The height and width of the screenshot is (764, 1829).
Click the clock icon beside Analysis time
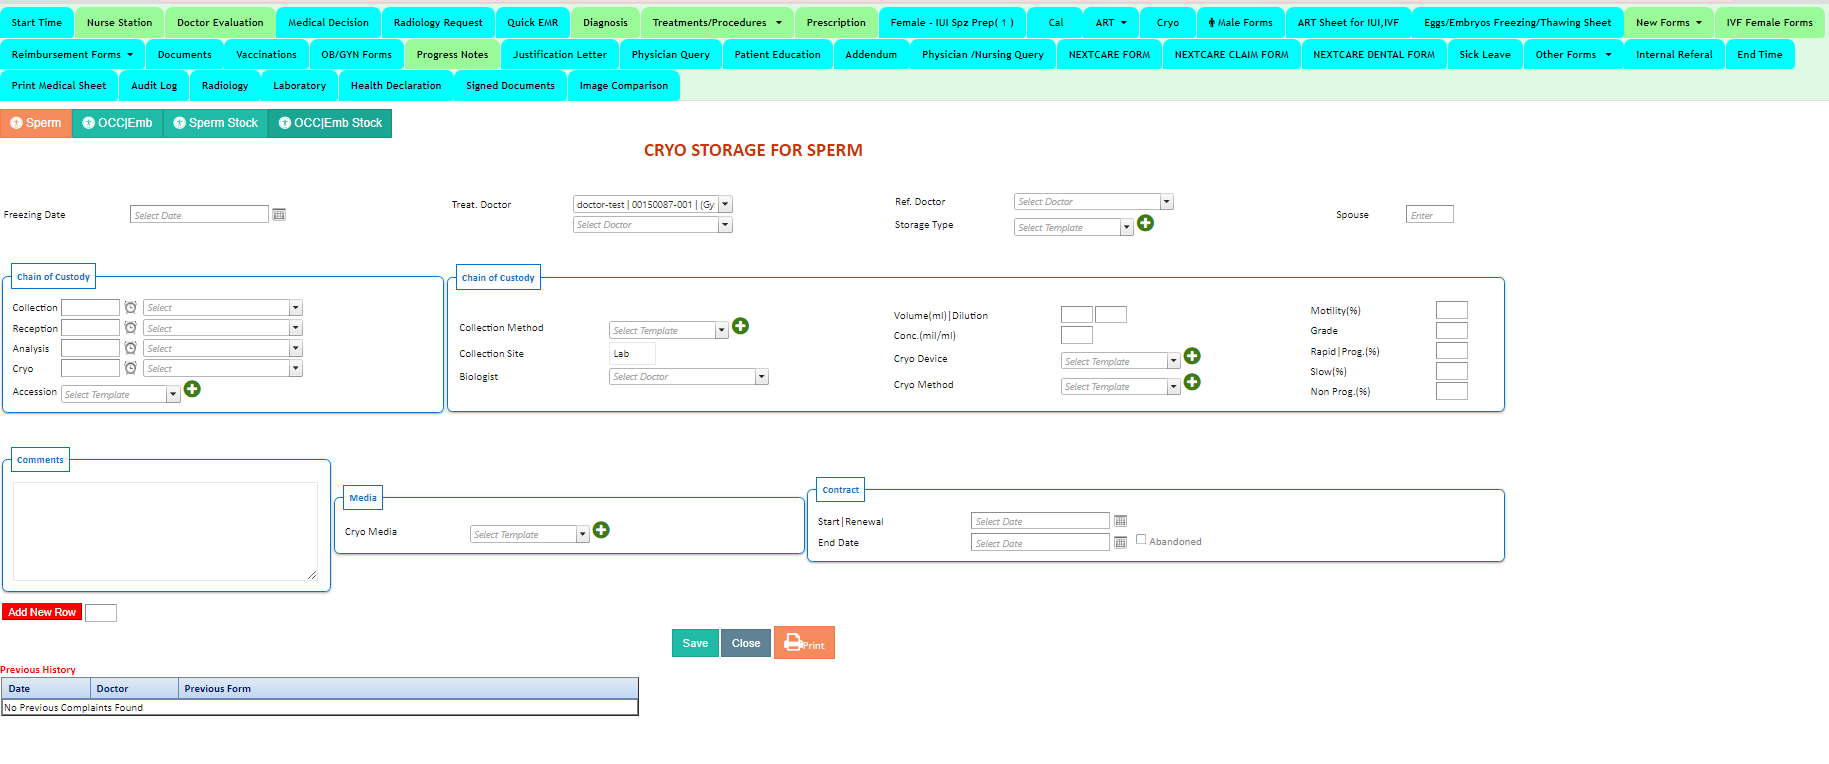click(x=130, y=347)
